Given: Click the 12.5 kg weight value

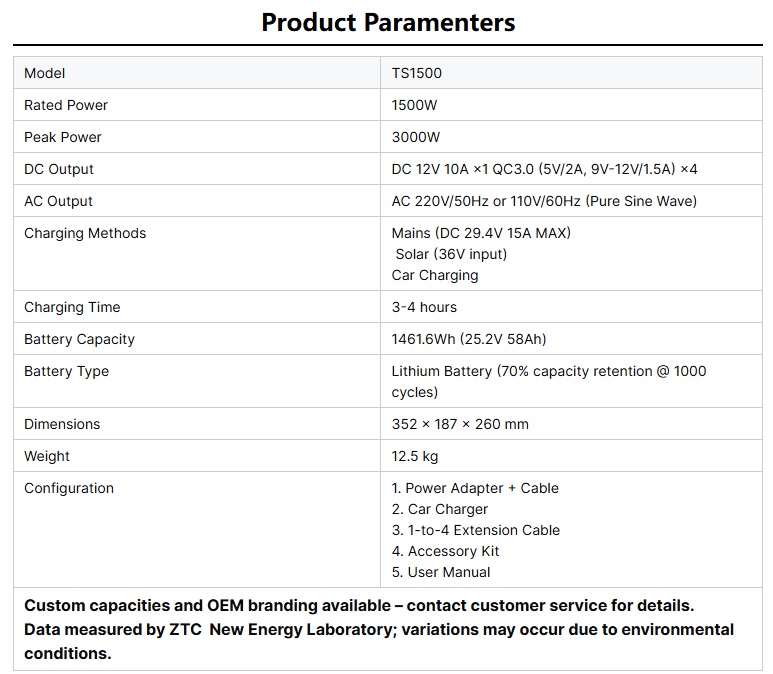Looking at the screenshot, I should (415, 456).
